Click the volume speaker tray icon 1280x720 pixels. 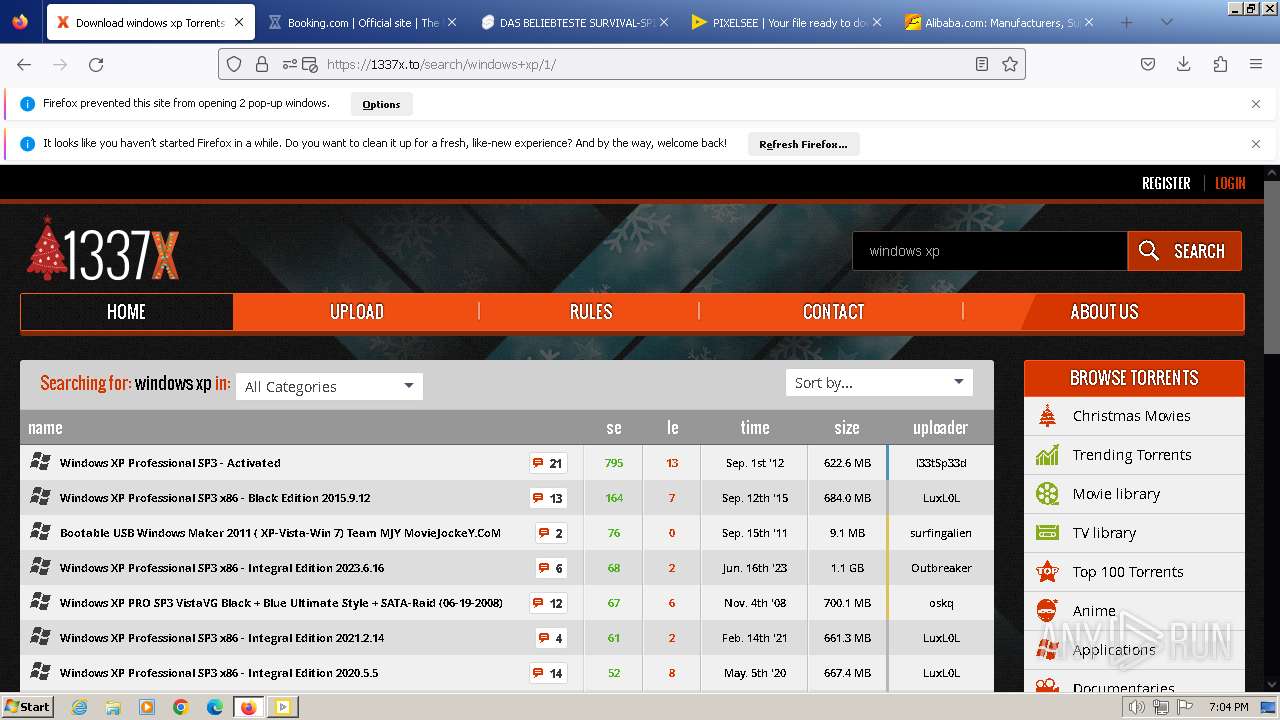(1137, 707)
